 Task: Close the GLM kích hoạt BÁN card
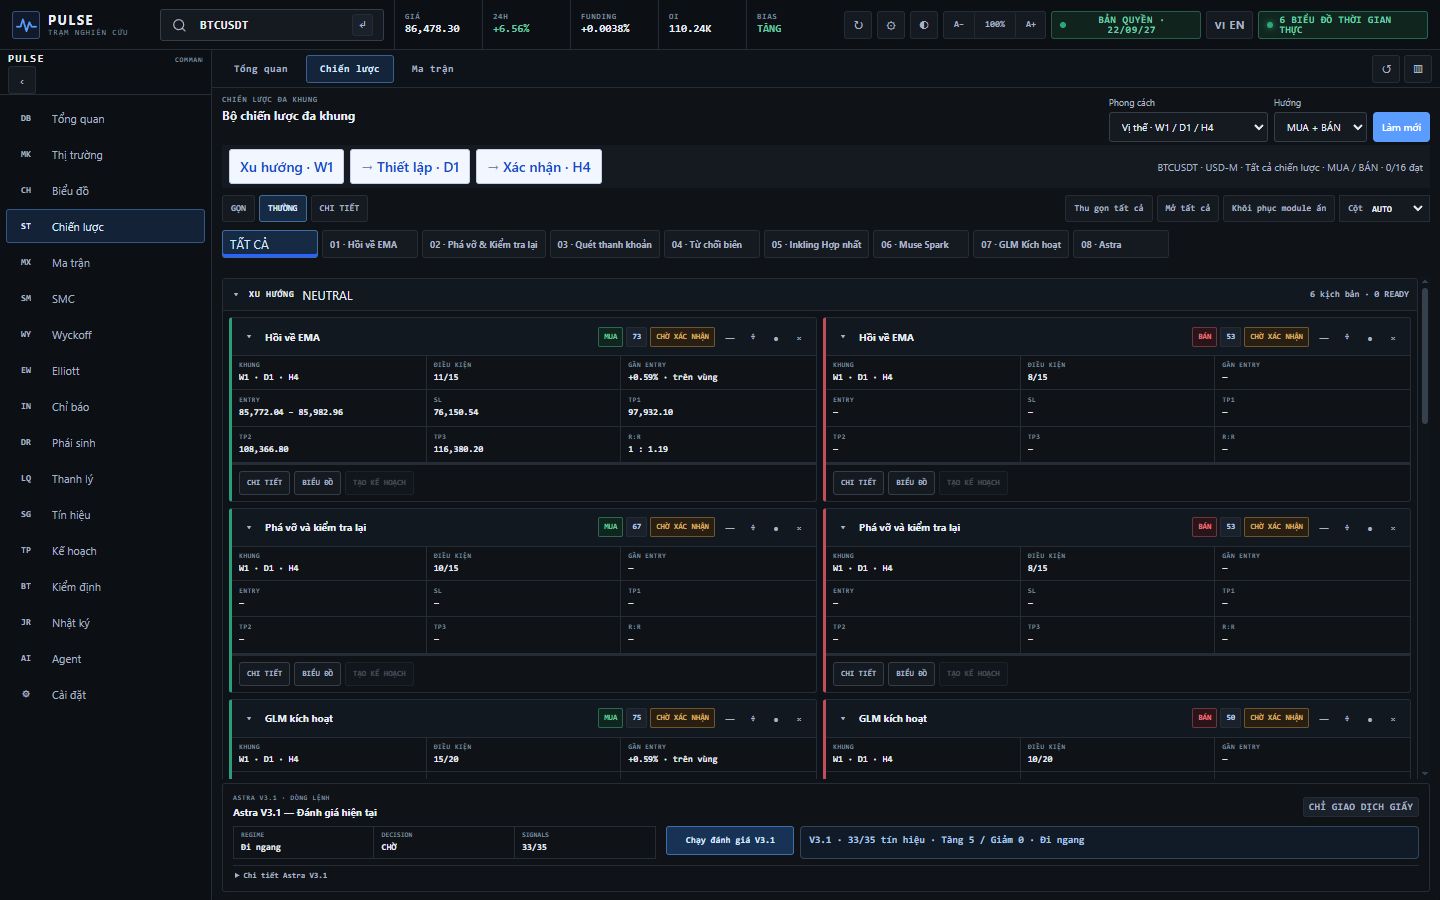1393,719
